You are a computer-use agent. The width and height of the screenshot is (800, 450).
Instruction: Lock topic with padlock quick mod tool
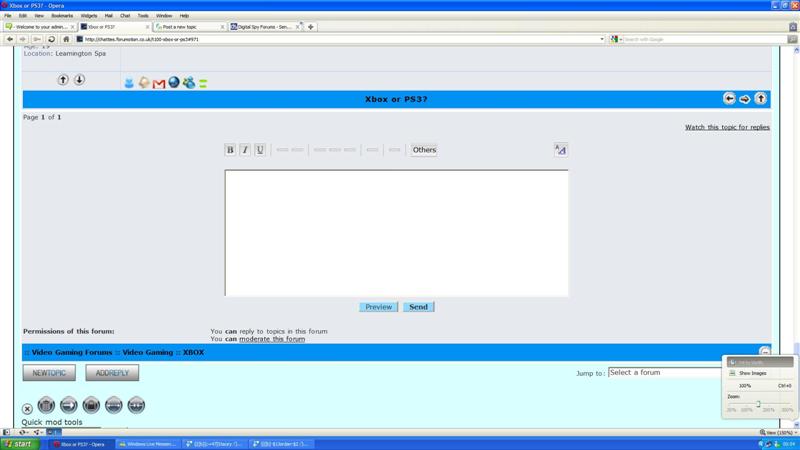click(x=91, y=405)
